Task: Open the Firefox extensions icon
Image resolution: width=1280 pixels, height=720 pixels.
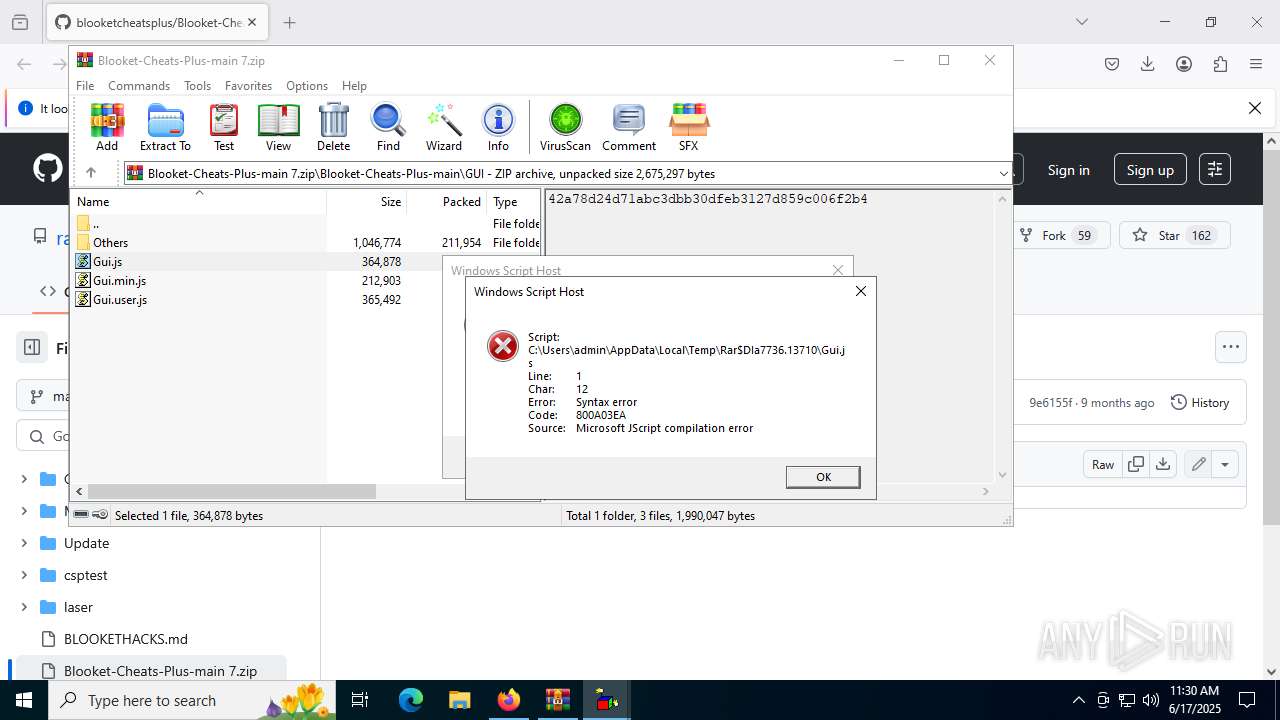Action: pos(1219,64)
